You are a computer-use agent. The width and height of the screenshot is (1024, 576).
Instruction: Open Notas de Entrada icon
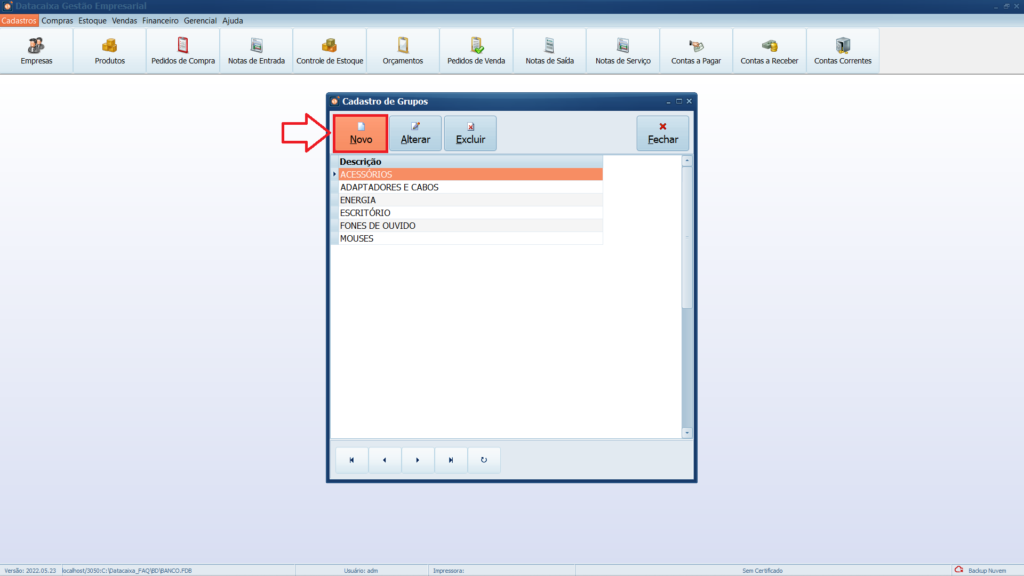[256, 50]
